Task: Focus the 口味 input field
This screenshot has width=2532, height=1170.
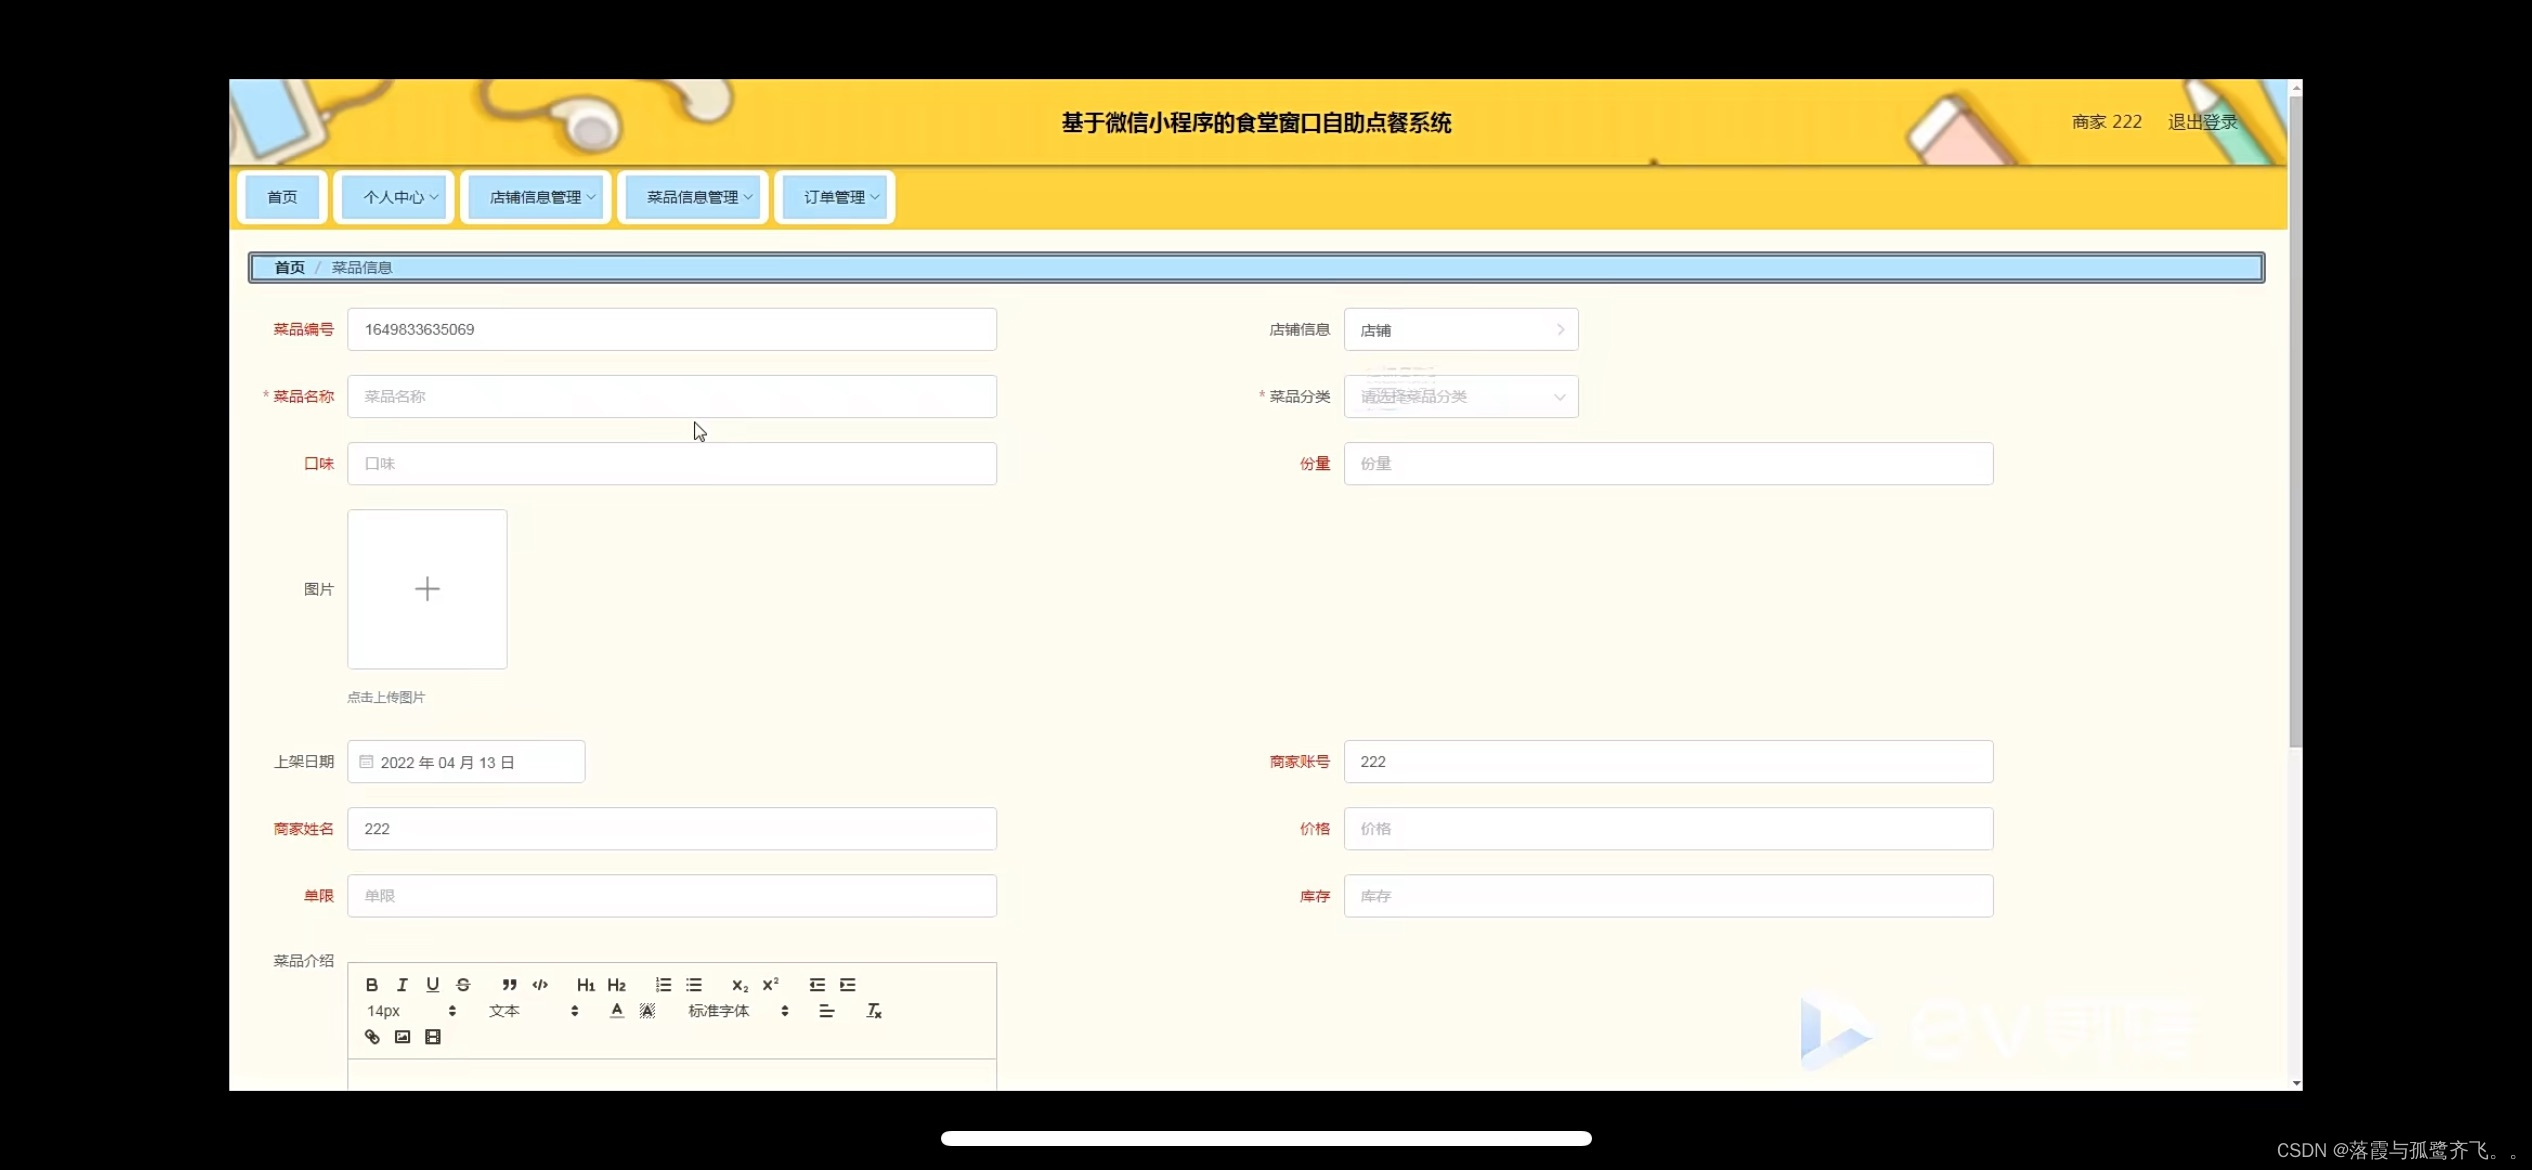Action: [x=672, y=464]
